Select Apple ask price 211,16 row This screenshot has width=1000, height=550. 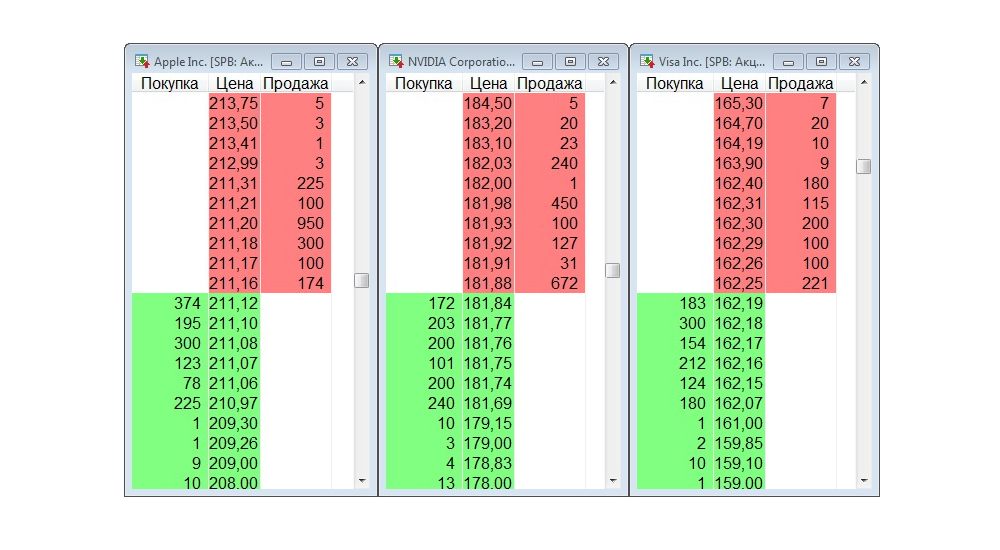click(233, 284)
